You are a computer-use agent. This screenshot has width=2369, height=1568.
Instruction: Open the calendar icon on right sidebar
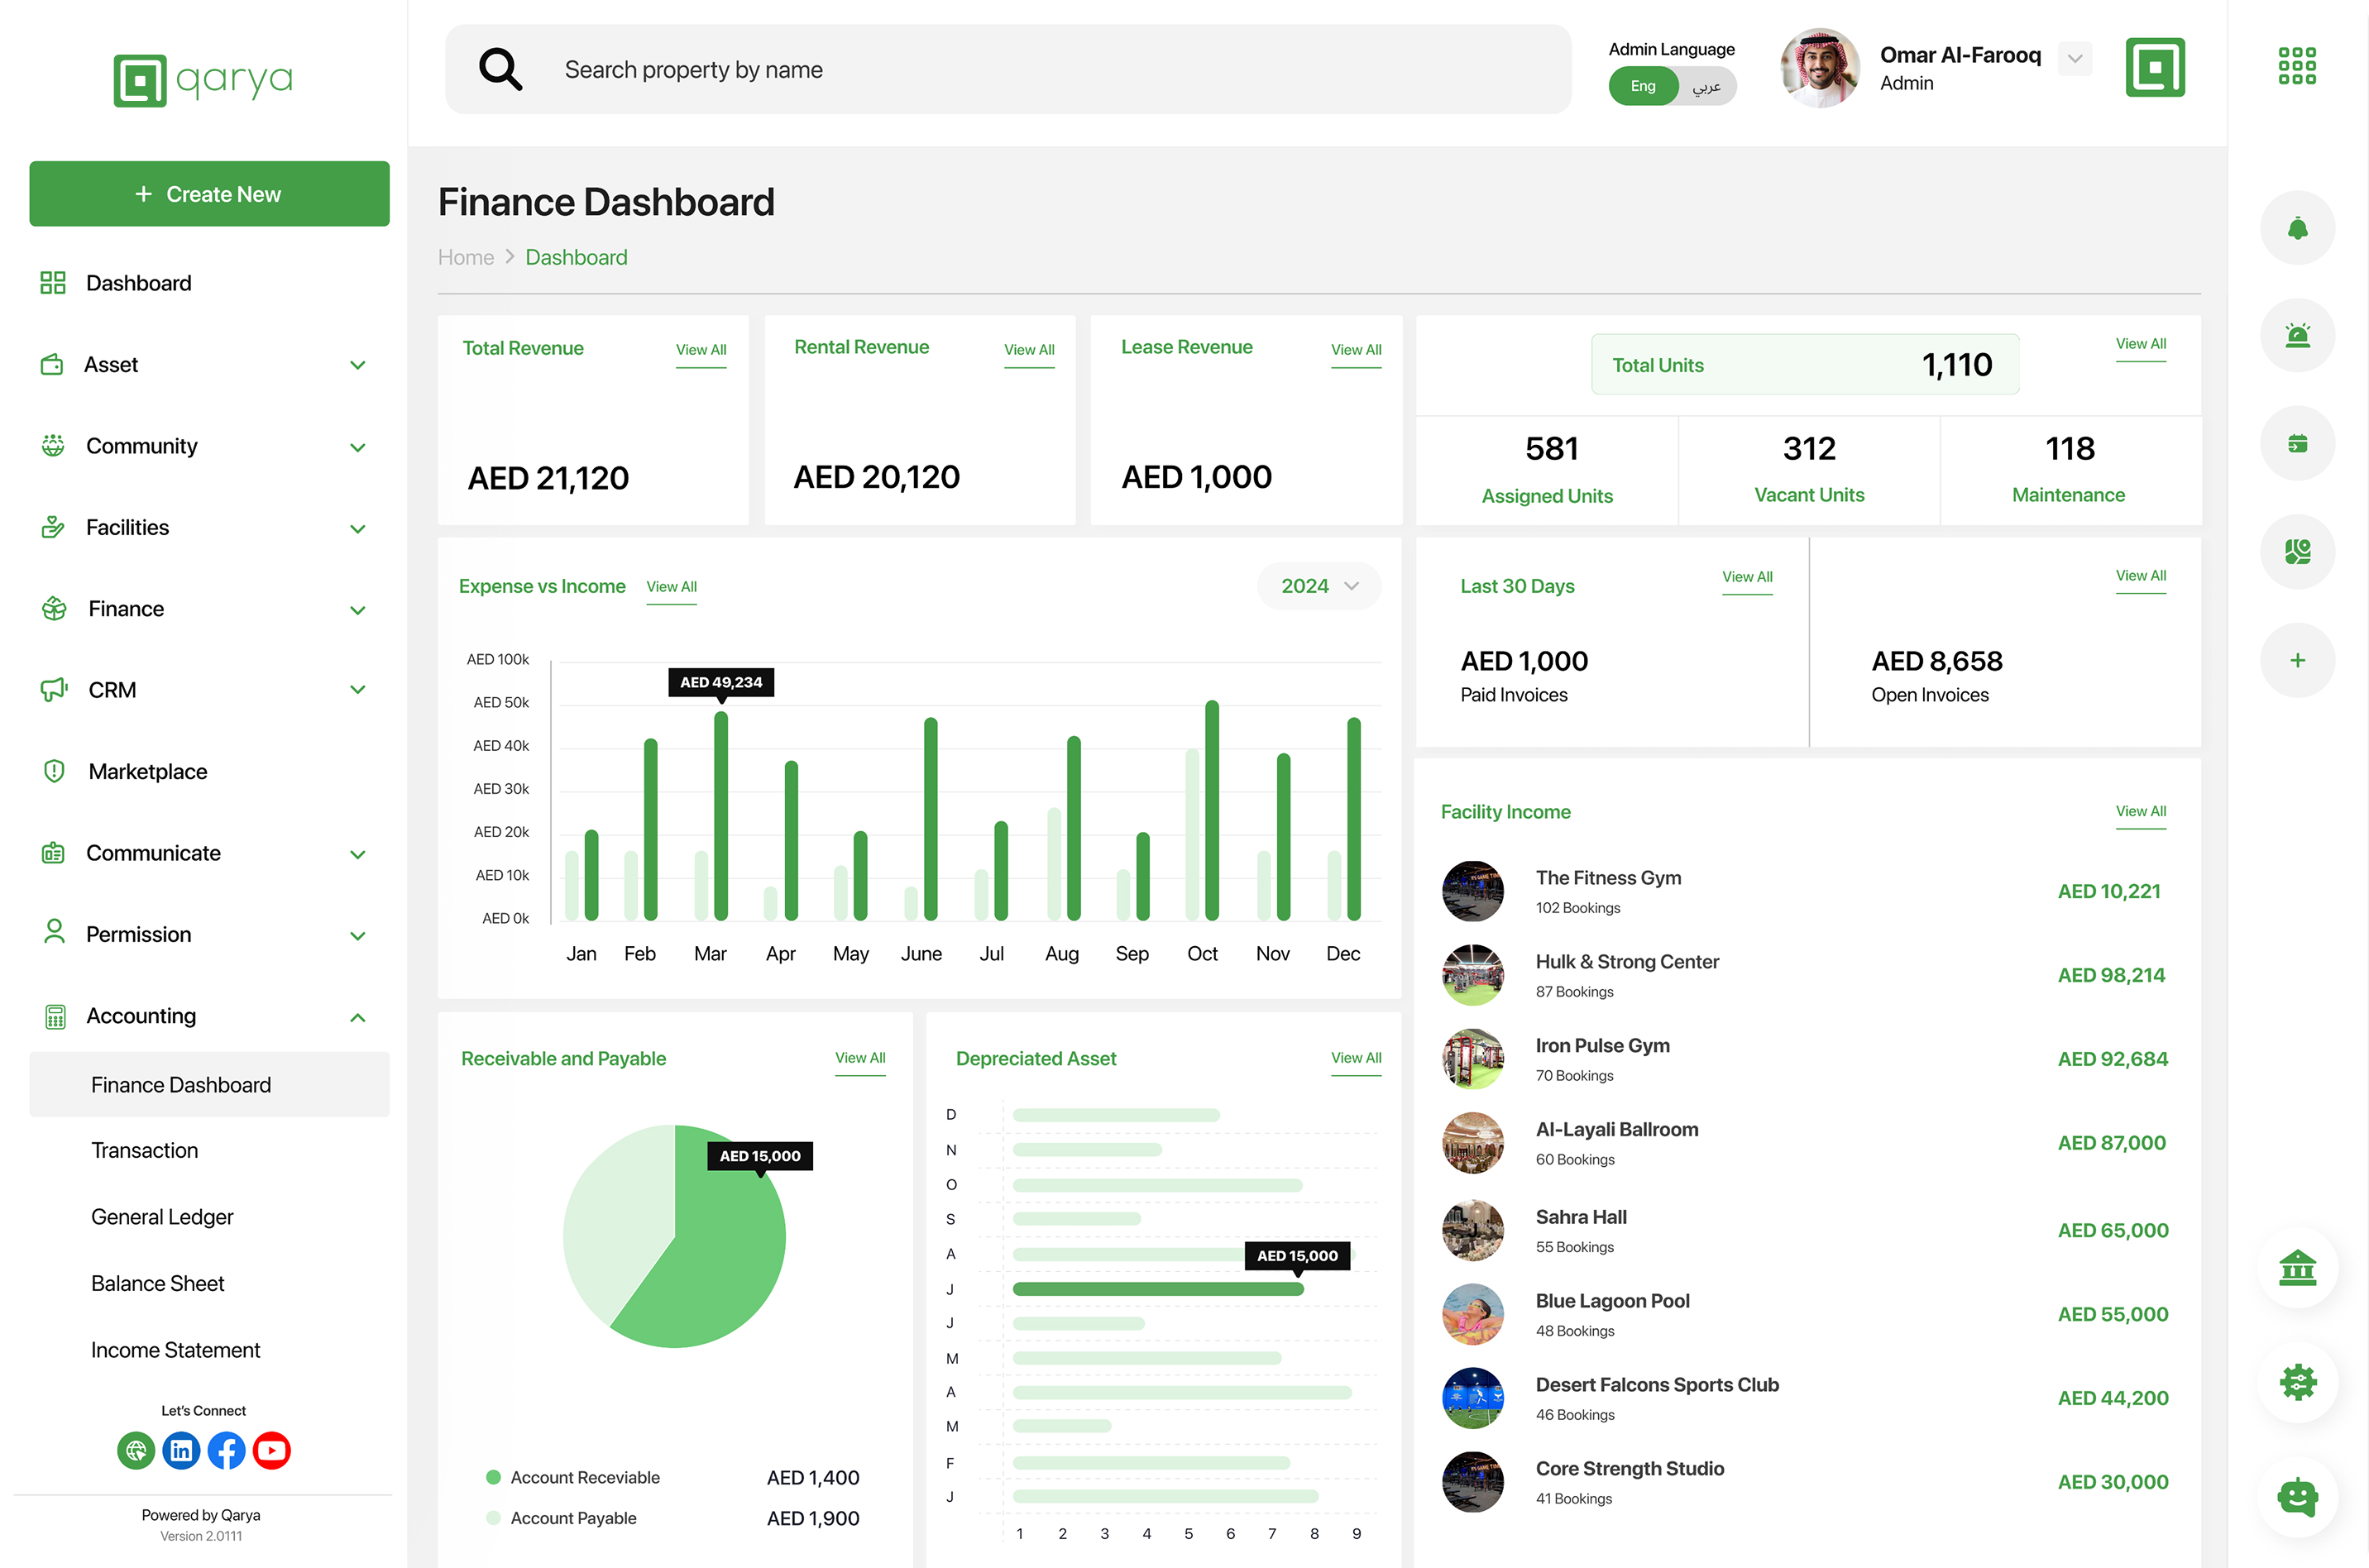click(2297, 443)
